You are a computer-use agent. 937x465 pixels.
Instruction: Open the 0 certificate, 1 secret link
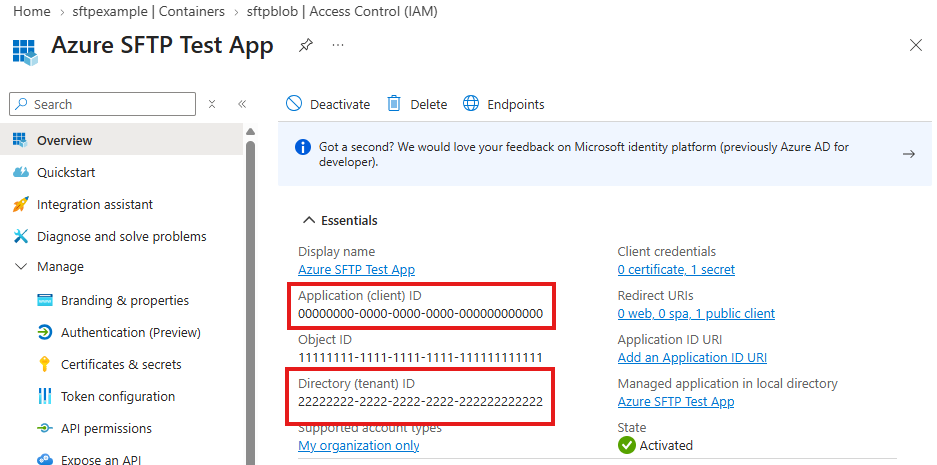click(x=676, y=270)
